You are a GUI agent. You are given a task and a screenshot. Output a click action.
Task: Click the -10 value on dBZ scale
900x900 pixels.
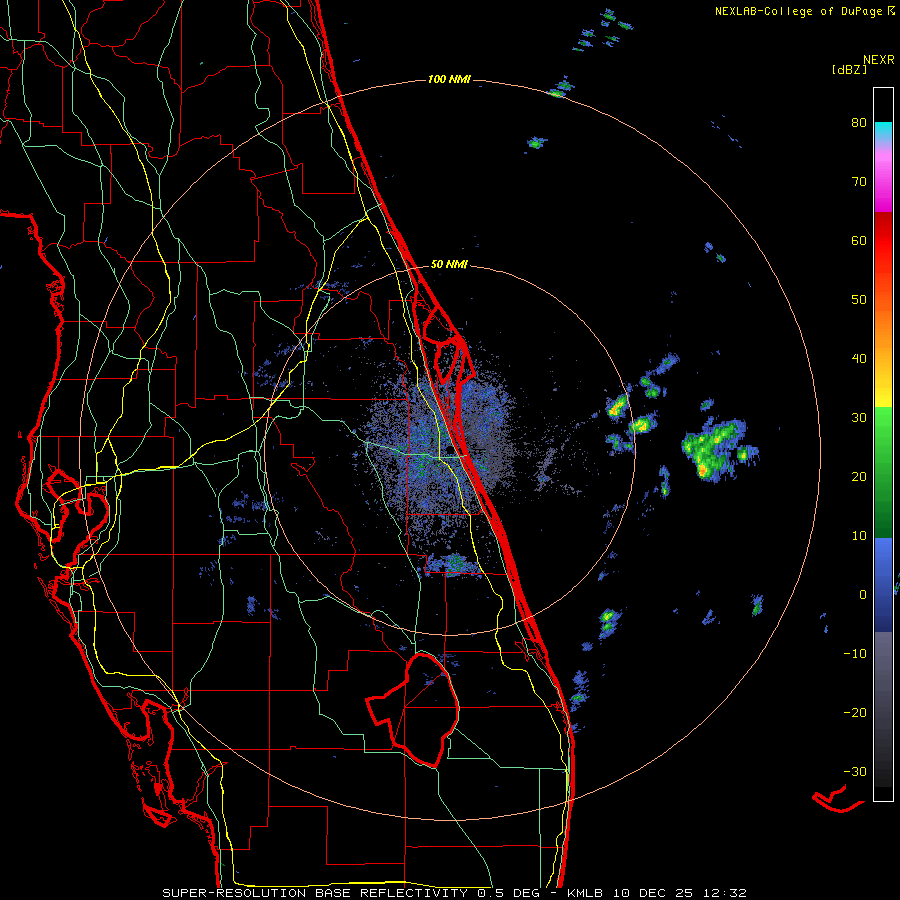(855, 654)
